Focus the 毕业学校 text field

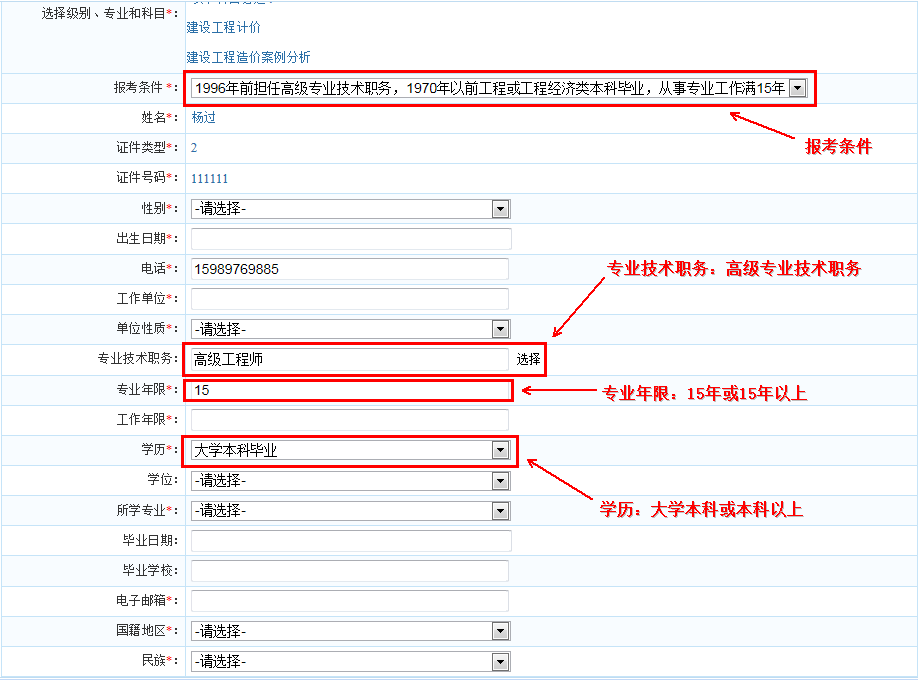point(349,571)
